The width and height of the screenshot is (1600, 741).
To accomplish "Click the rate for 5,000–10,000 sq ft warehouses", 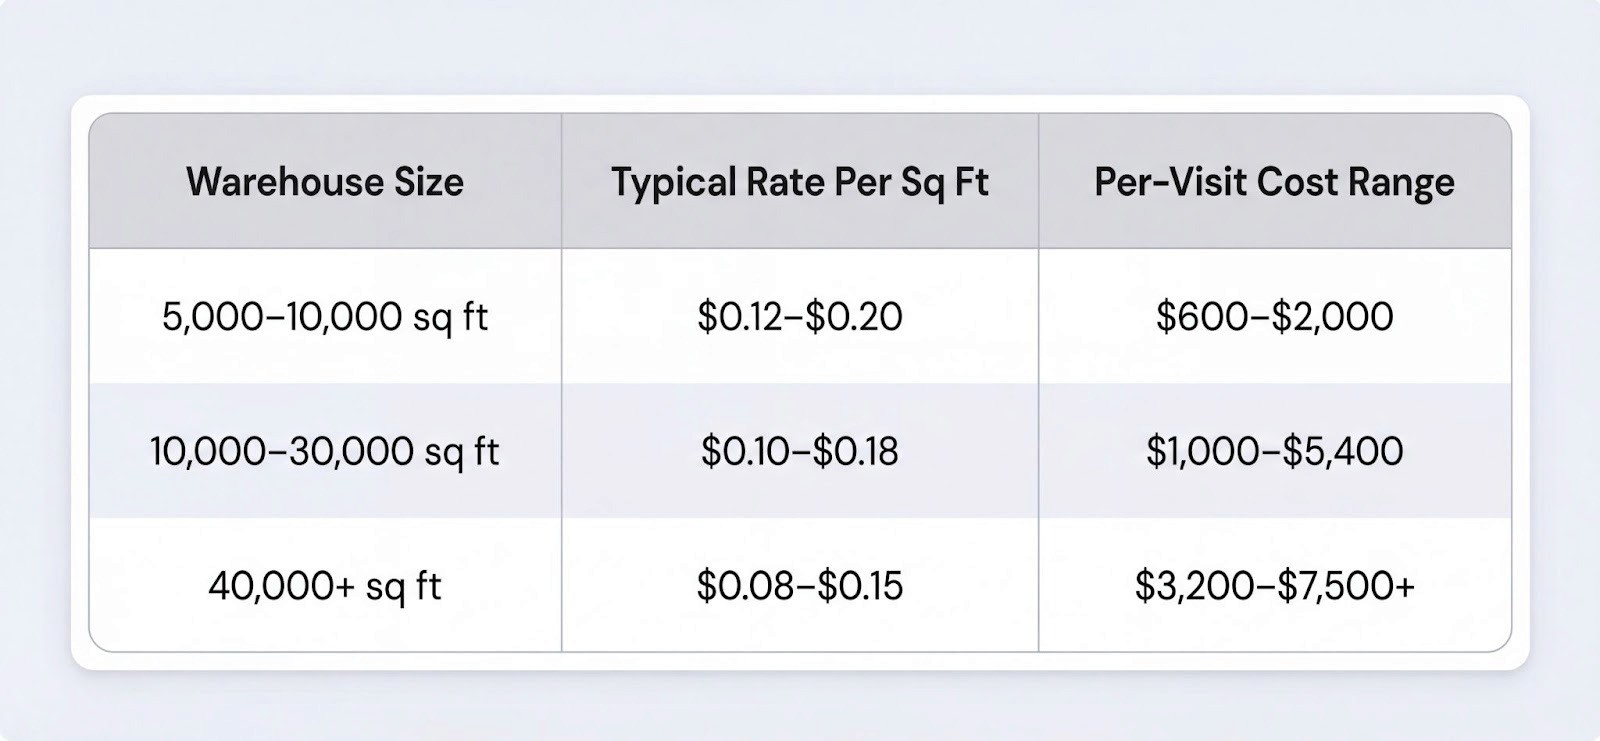I will click(x=799, y=317).
